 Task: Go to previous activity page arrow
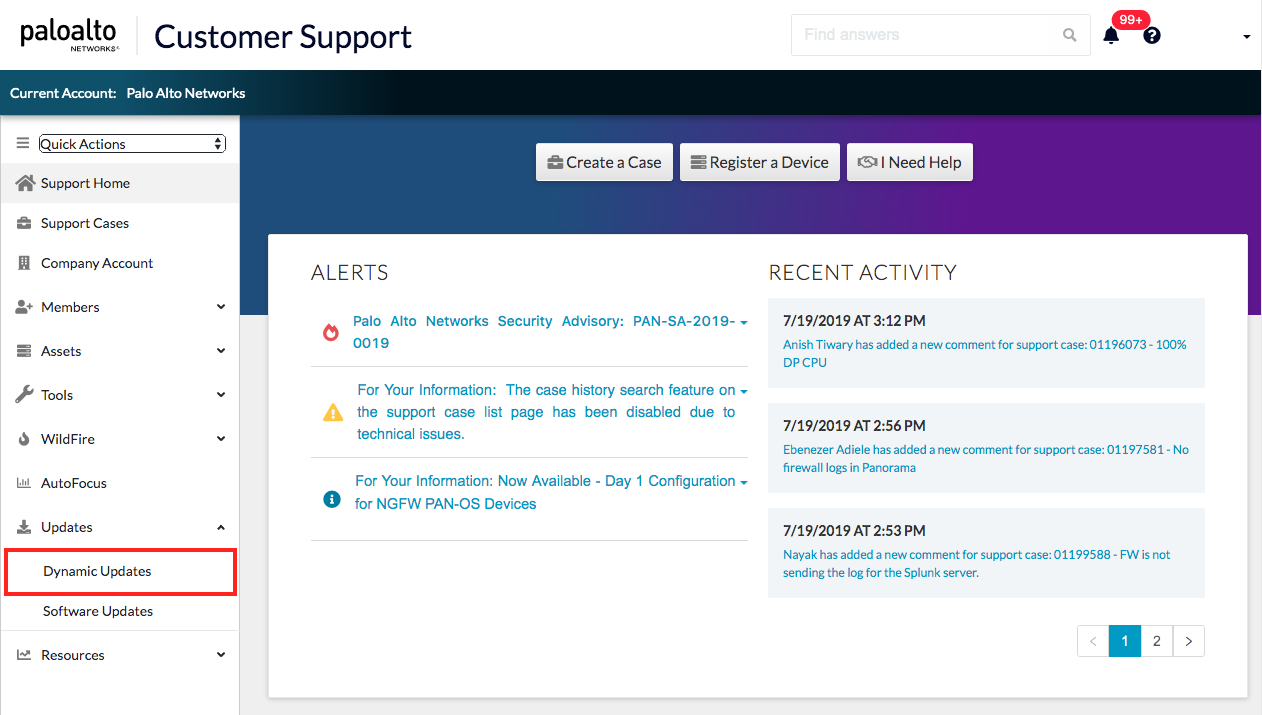click(x=1093, y=641)
